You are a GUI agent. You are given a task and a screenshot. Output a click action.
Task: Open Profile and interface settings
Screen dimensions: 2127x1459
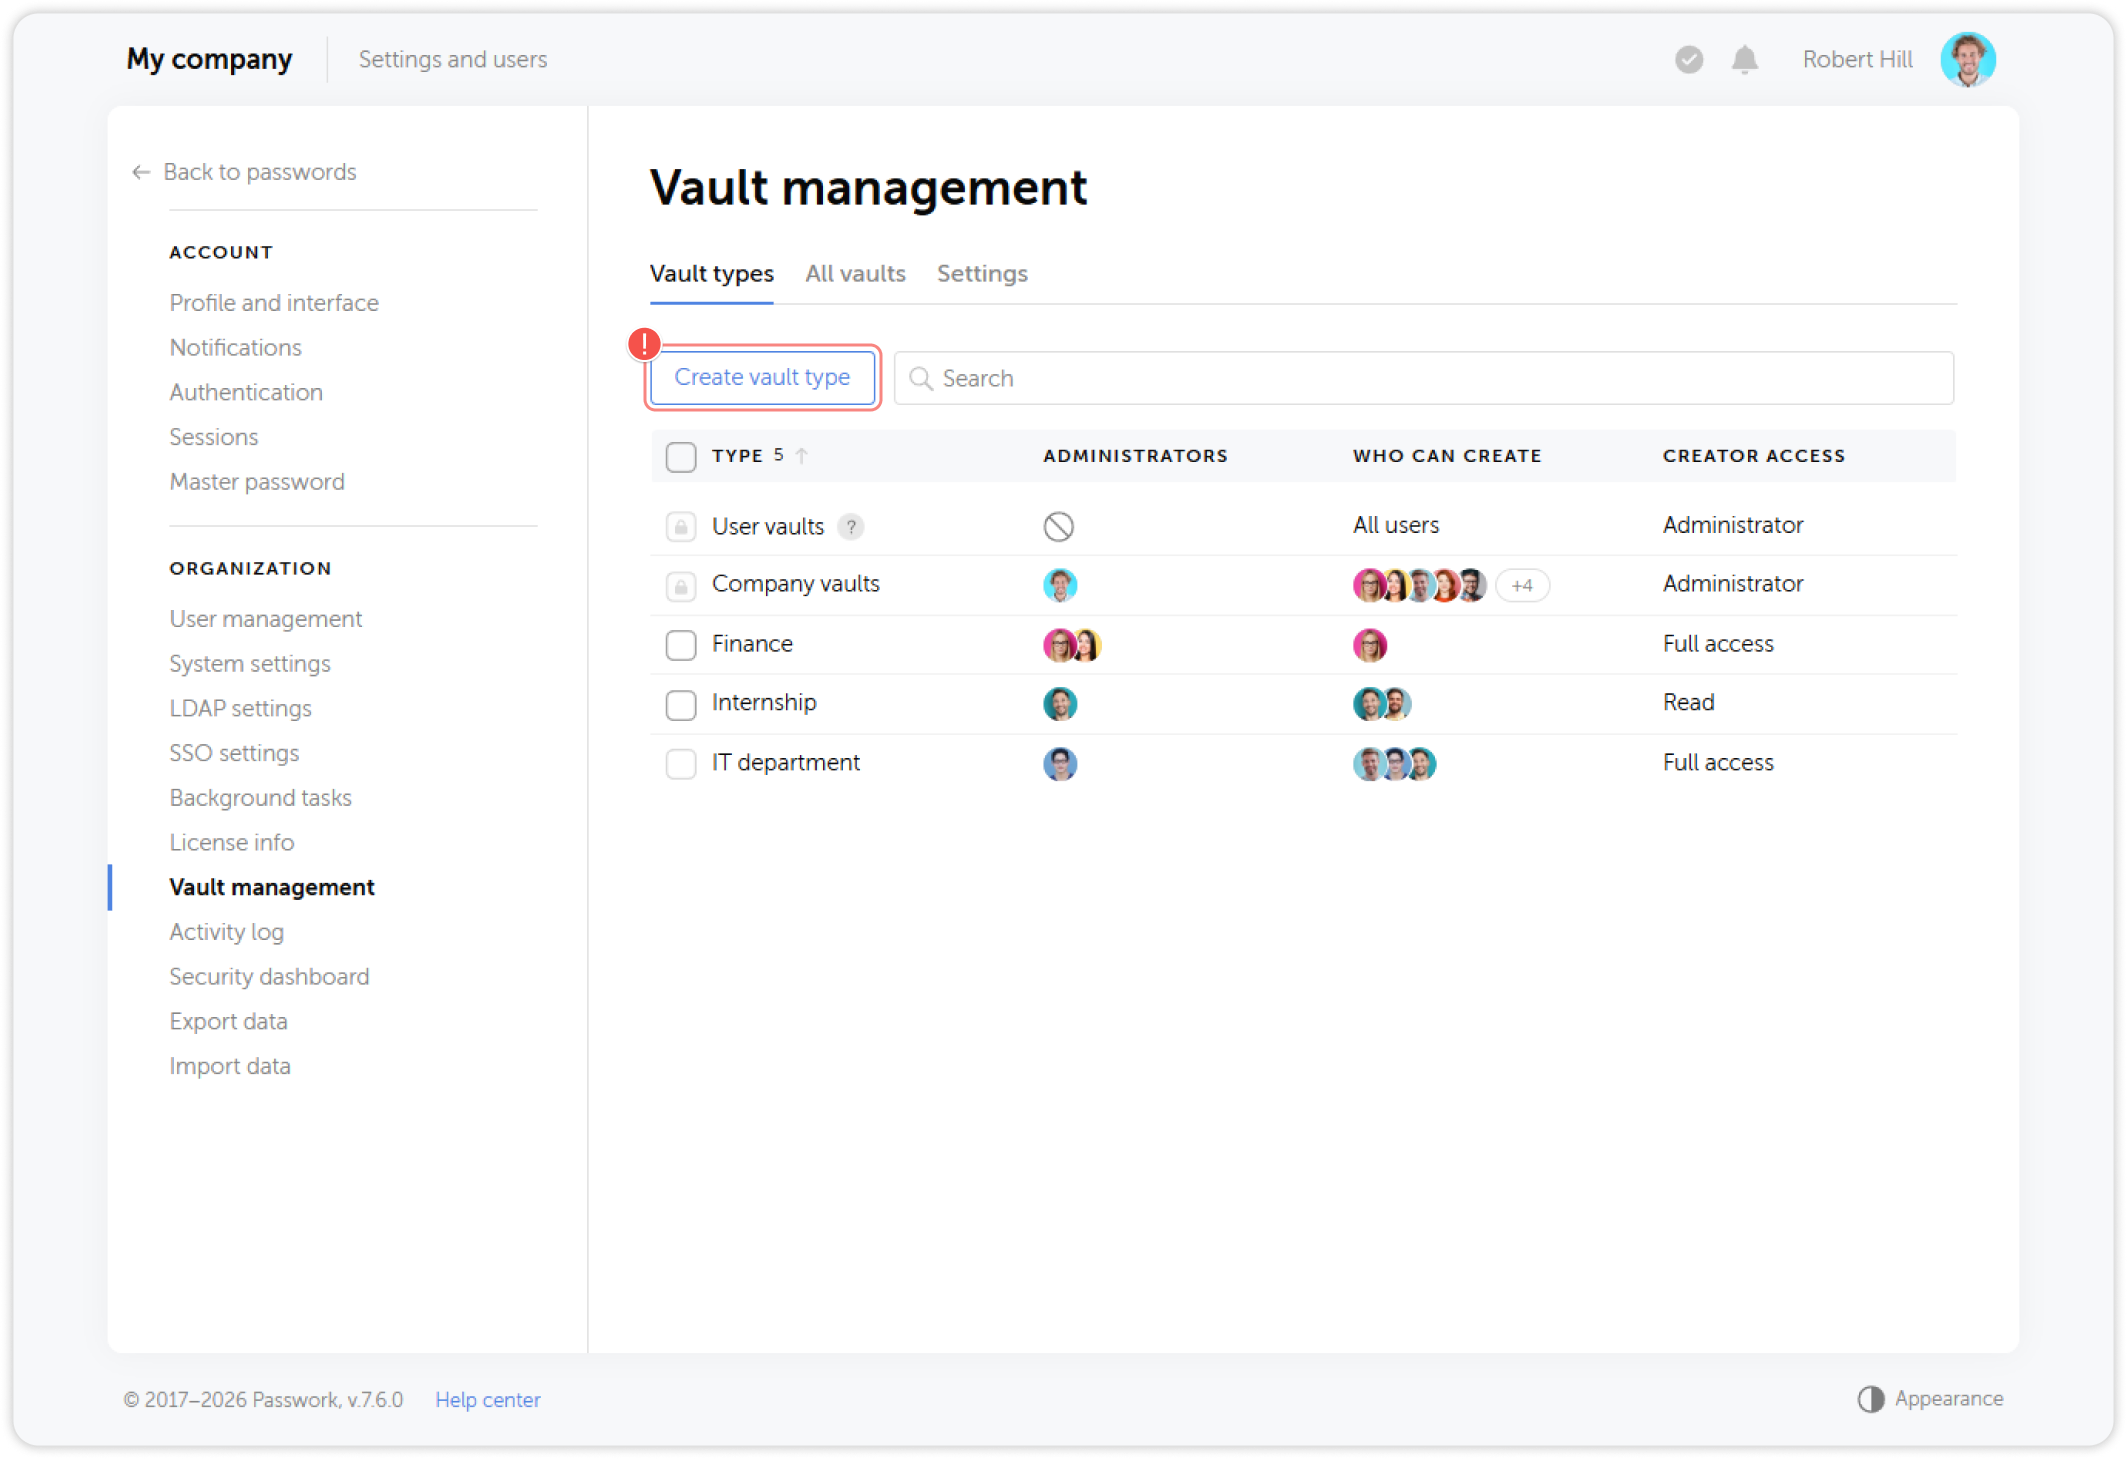tap(274, 303)
